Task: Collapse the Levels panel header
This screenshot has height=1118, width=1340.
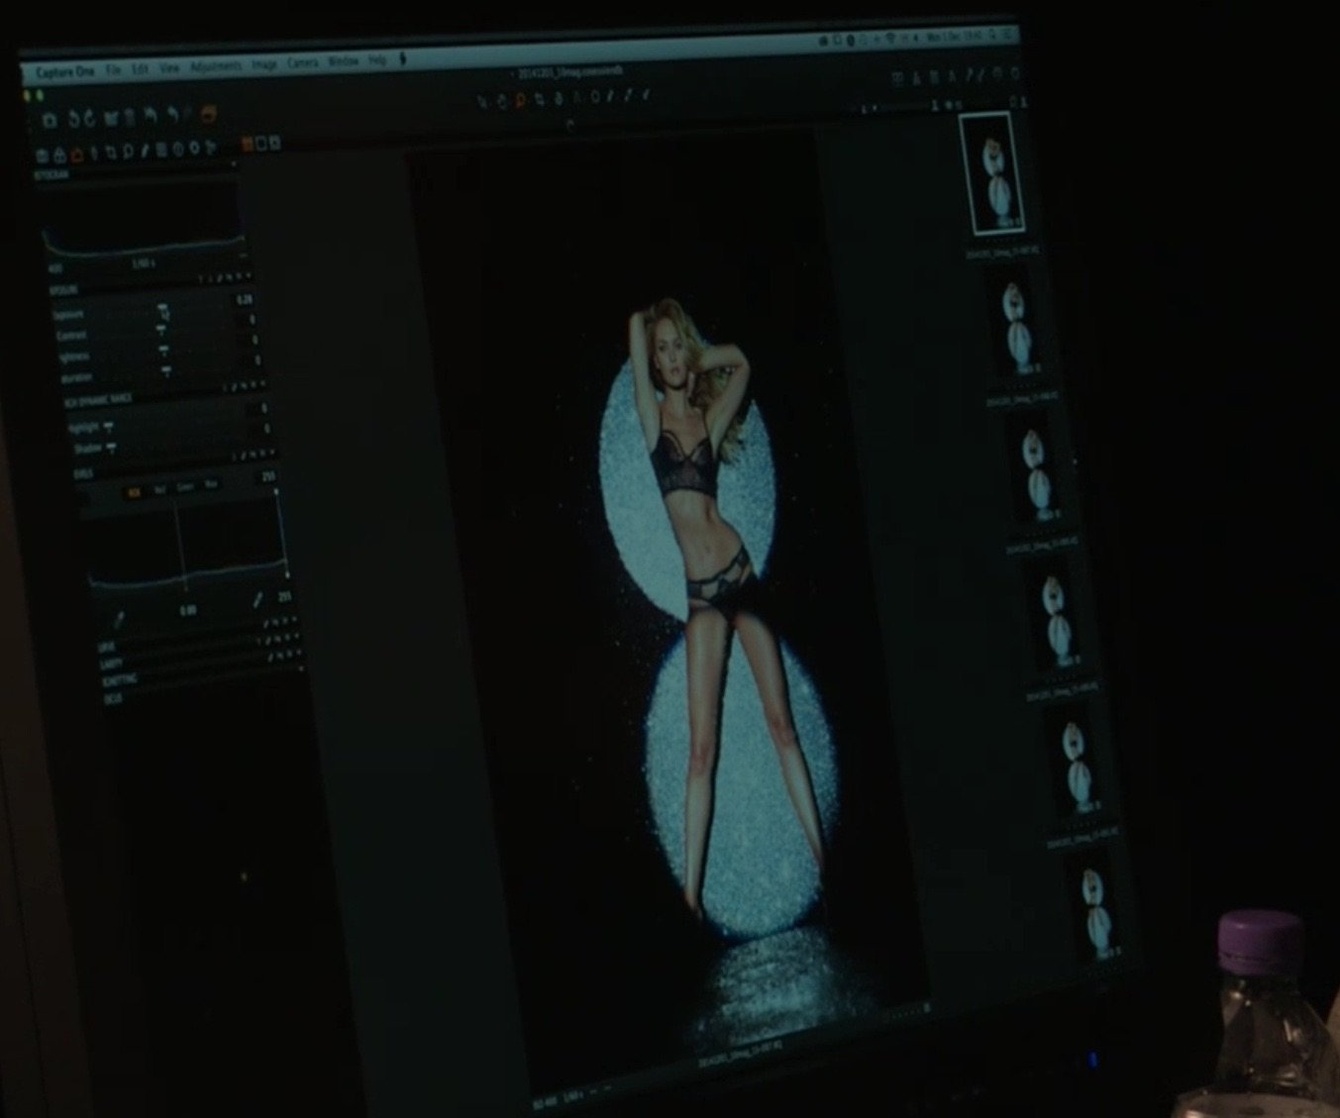Action: (x=82, y=473)
